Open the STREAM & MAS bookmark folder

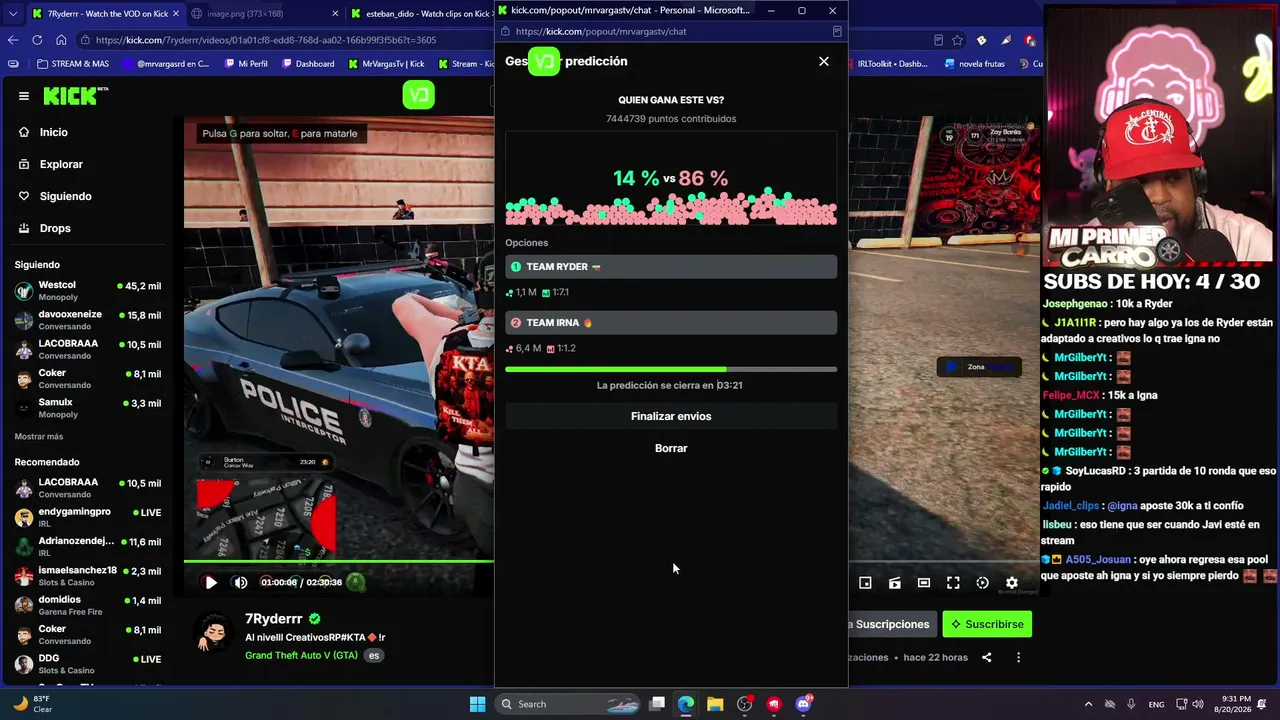pos(73,64)
